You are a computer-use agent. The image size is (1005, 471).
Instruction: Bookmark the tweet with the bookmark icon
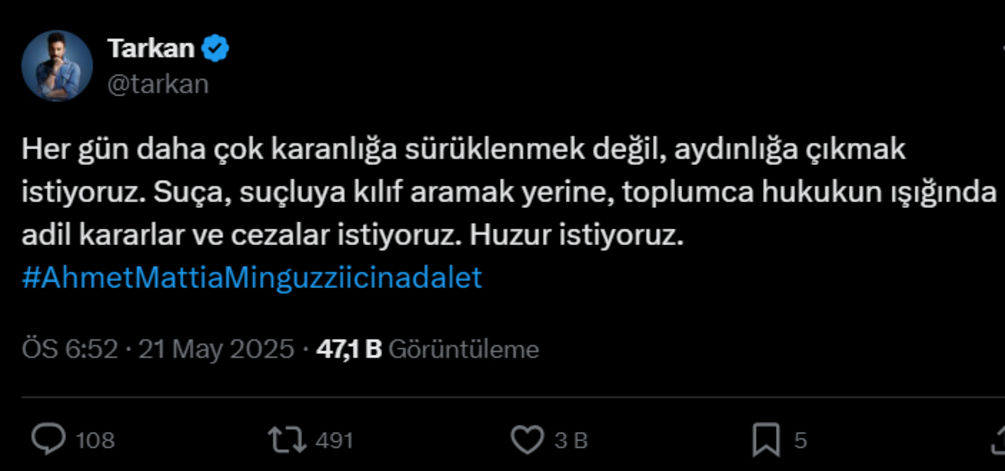point(767,440)
